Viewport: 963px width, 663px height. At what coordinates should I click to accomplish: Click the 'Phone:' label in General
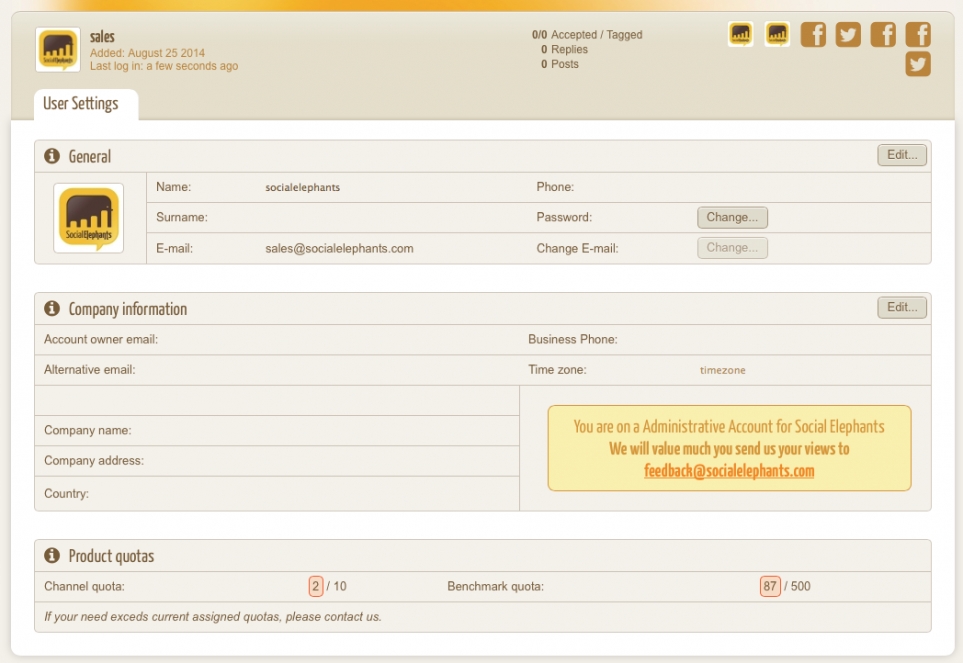[555, 187]
